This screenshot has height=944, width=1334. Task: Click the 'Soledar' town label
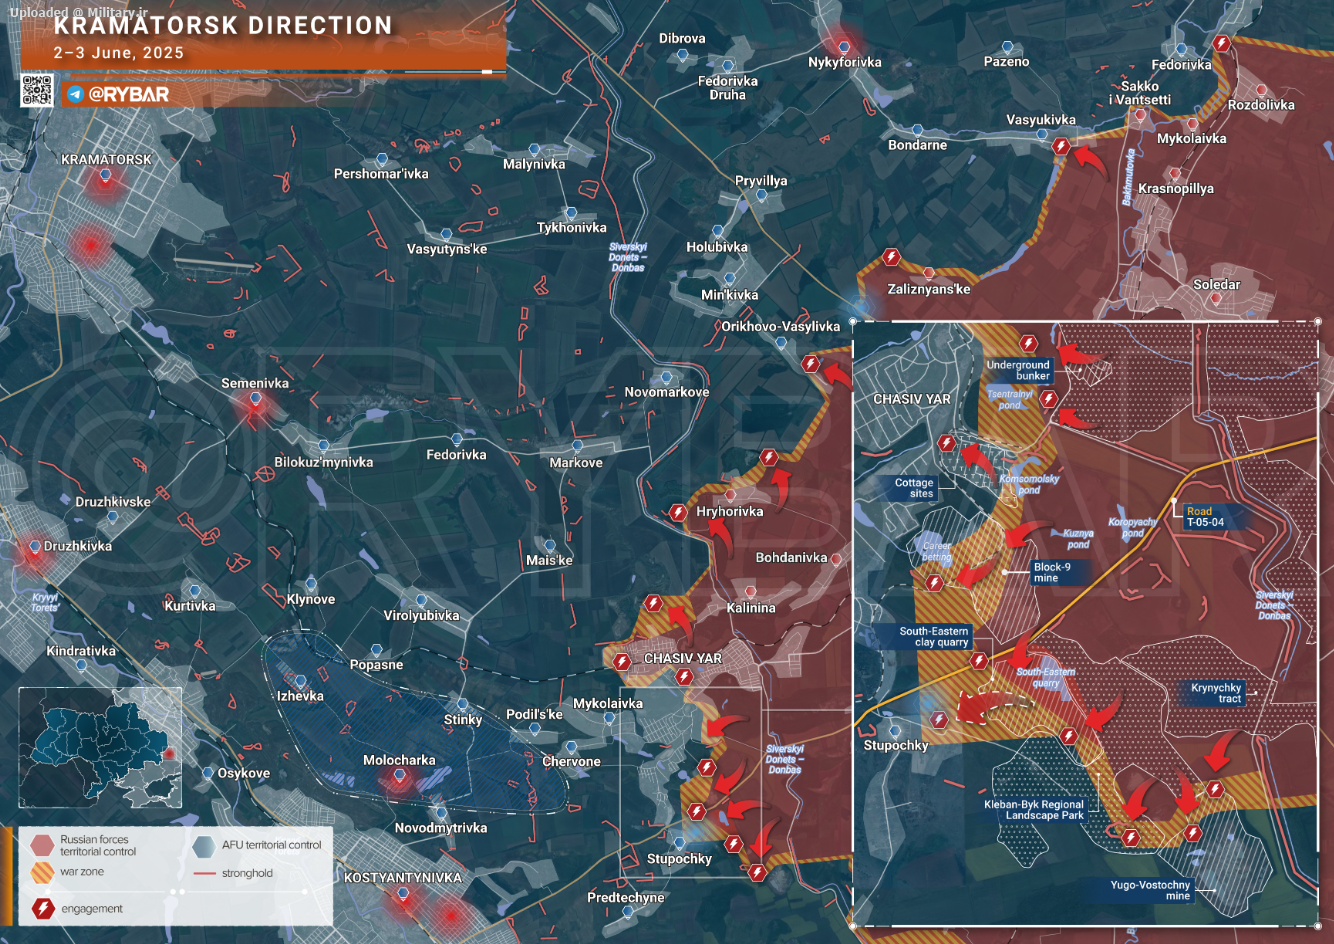(x=1216, y=285)
